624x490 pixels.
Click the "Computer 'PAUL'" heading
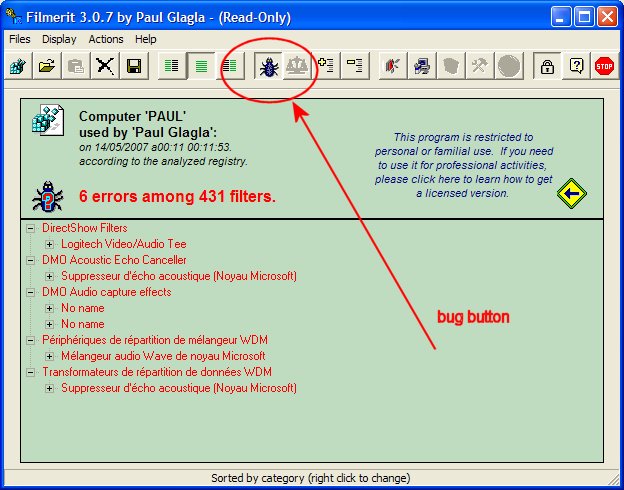(133, 116)
